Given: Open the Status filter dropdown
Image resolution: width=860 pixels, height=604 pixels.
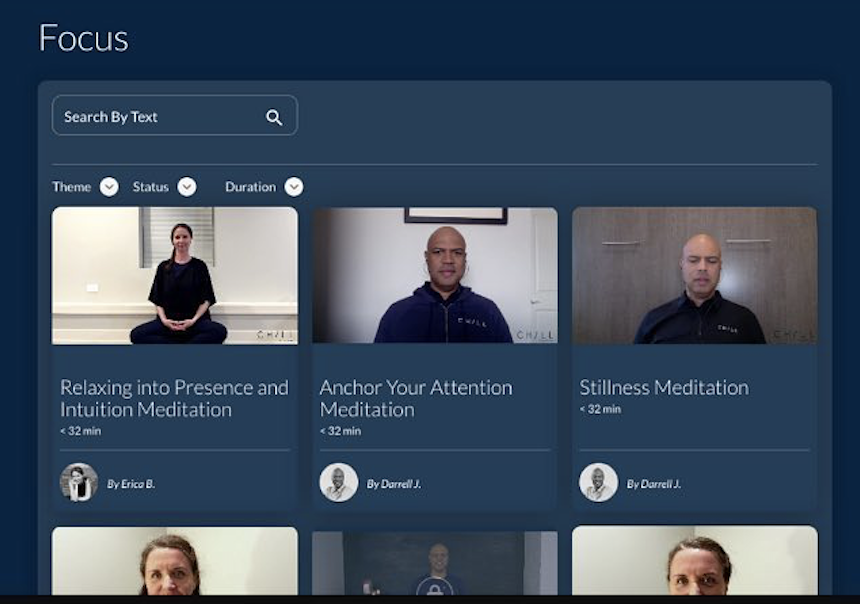Looking at the screenshot, I should (187, 187).
